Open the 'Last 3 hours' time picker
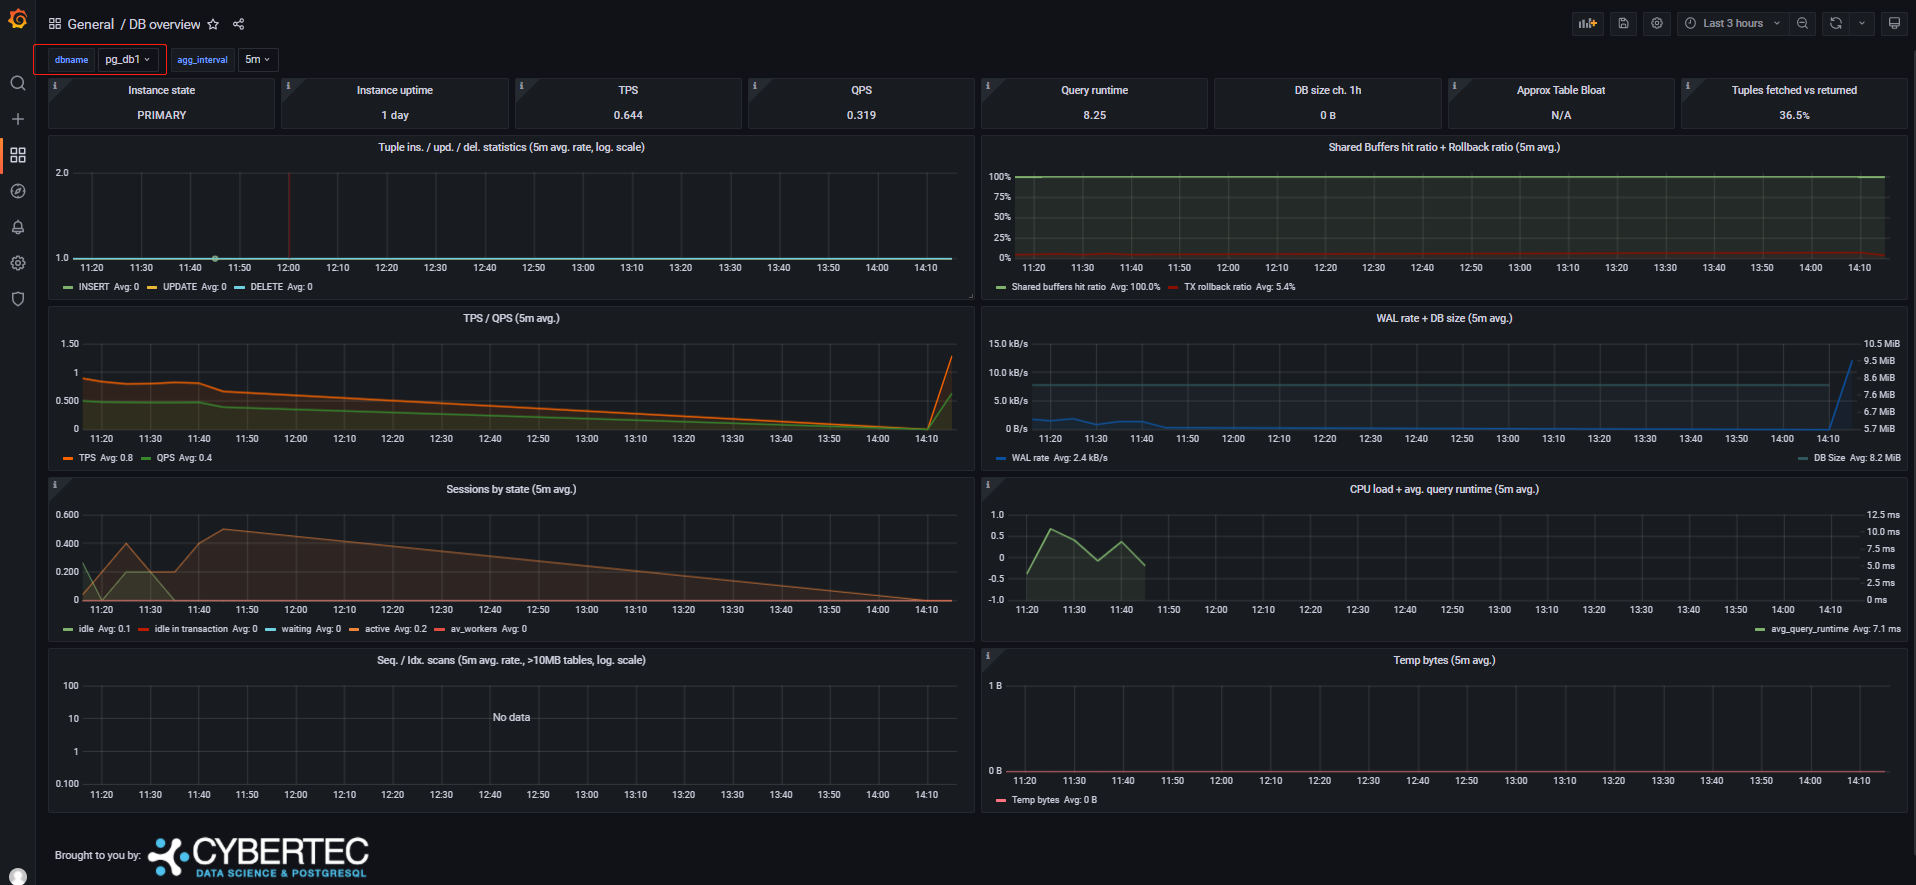The width and height of the screenshot is (1916, 885). click(1732, 23)
